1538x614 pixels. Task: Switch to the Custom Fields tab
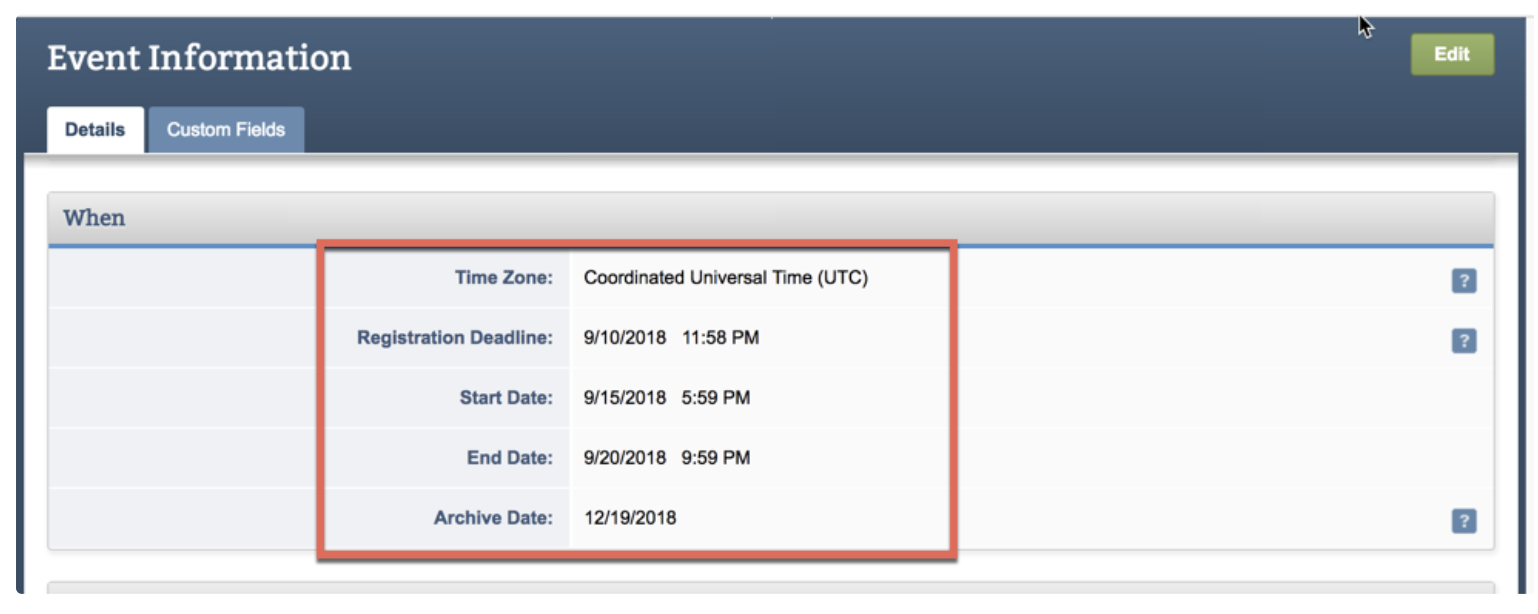(226, 130)
